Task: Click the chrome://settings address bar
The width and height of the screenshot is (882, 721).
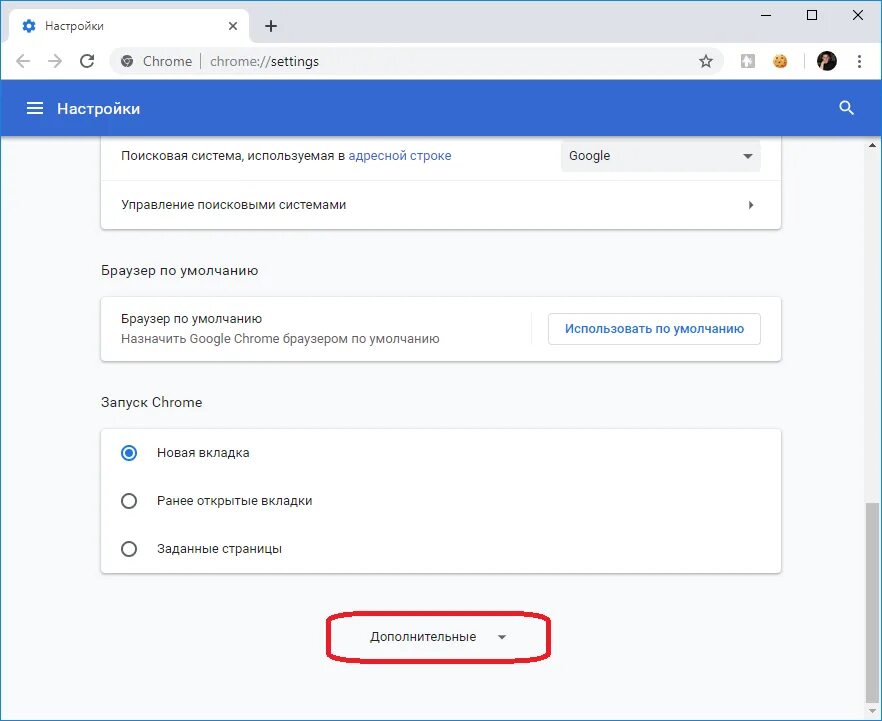Action: pyautogui.click(x=416, y=61)
